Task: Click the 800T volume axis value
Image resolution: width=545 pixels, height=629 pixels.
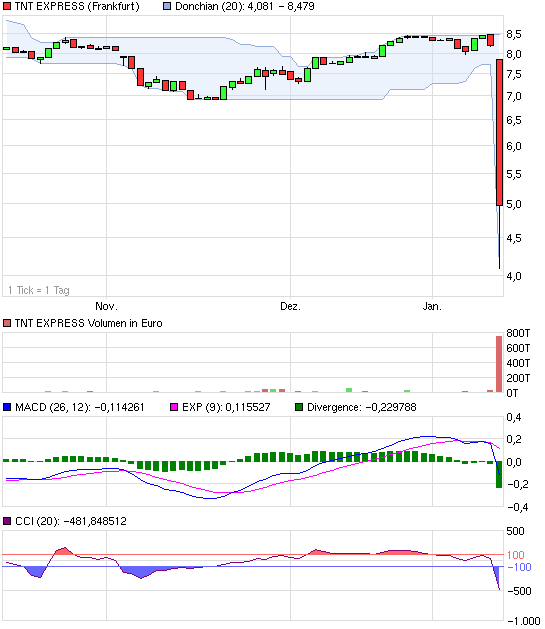Action: pos(518,333)
